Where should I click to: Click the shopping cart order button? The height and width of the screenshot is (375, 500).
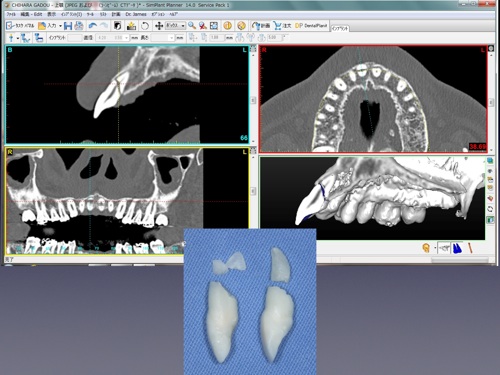[x=282, y=26]
